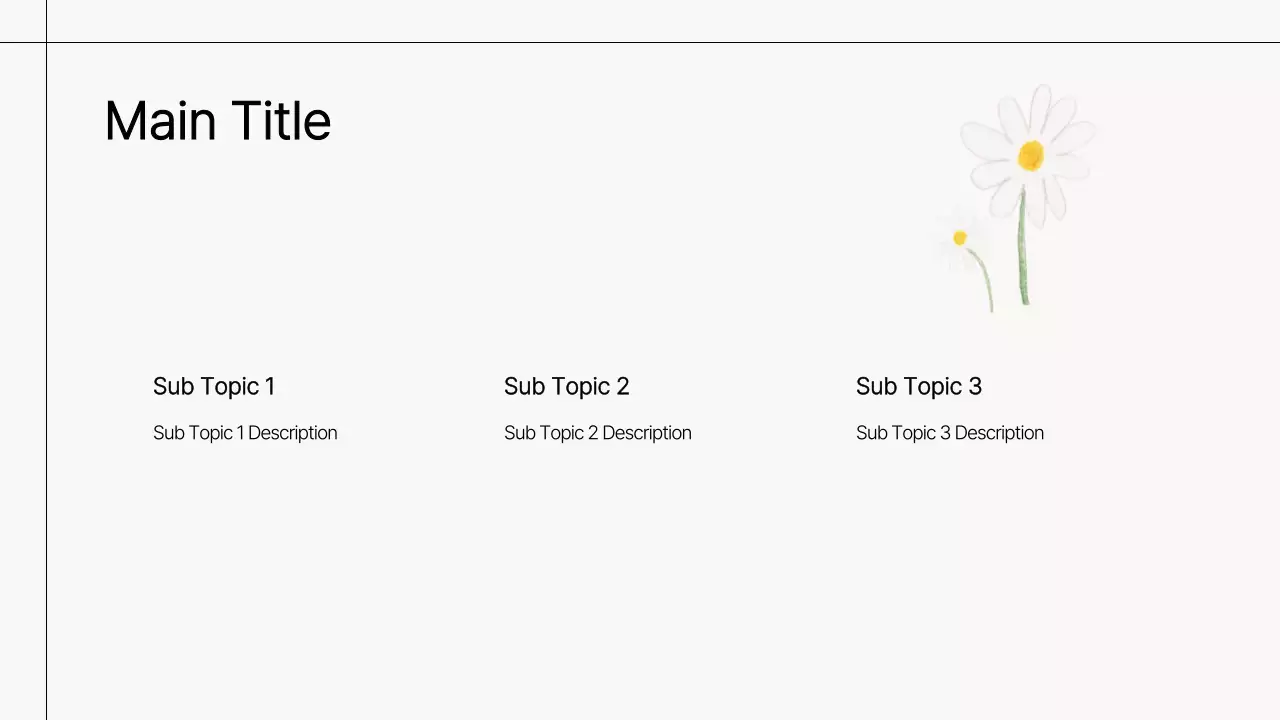This screenshot has width=1280, height=720.
Task: Select the Sub Topic 1 heading
Action: click(214, 387)
